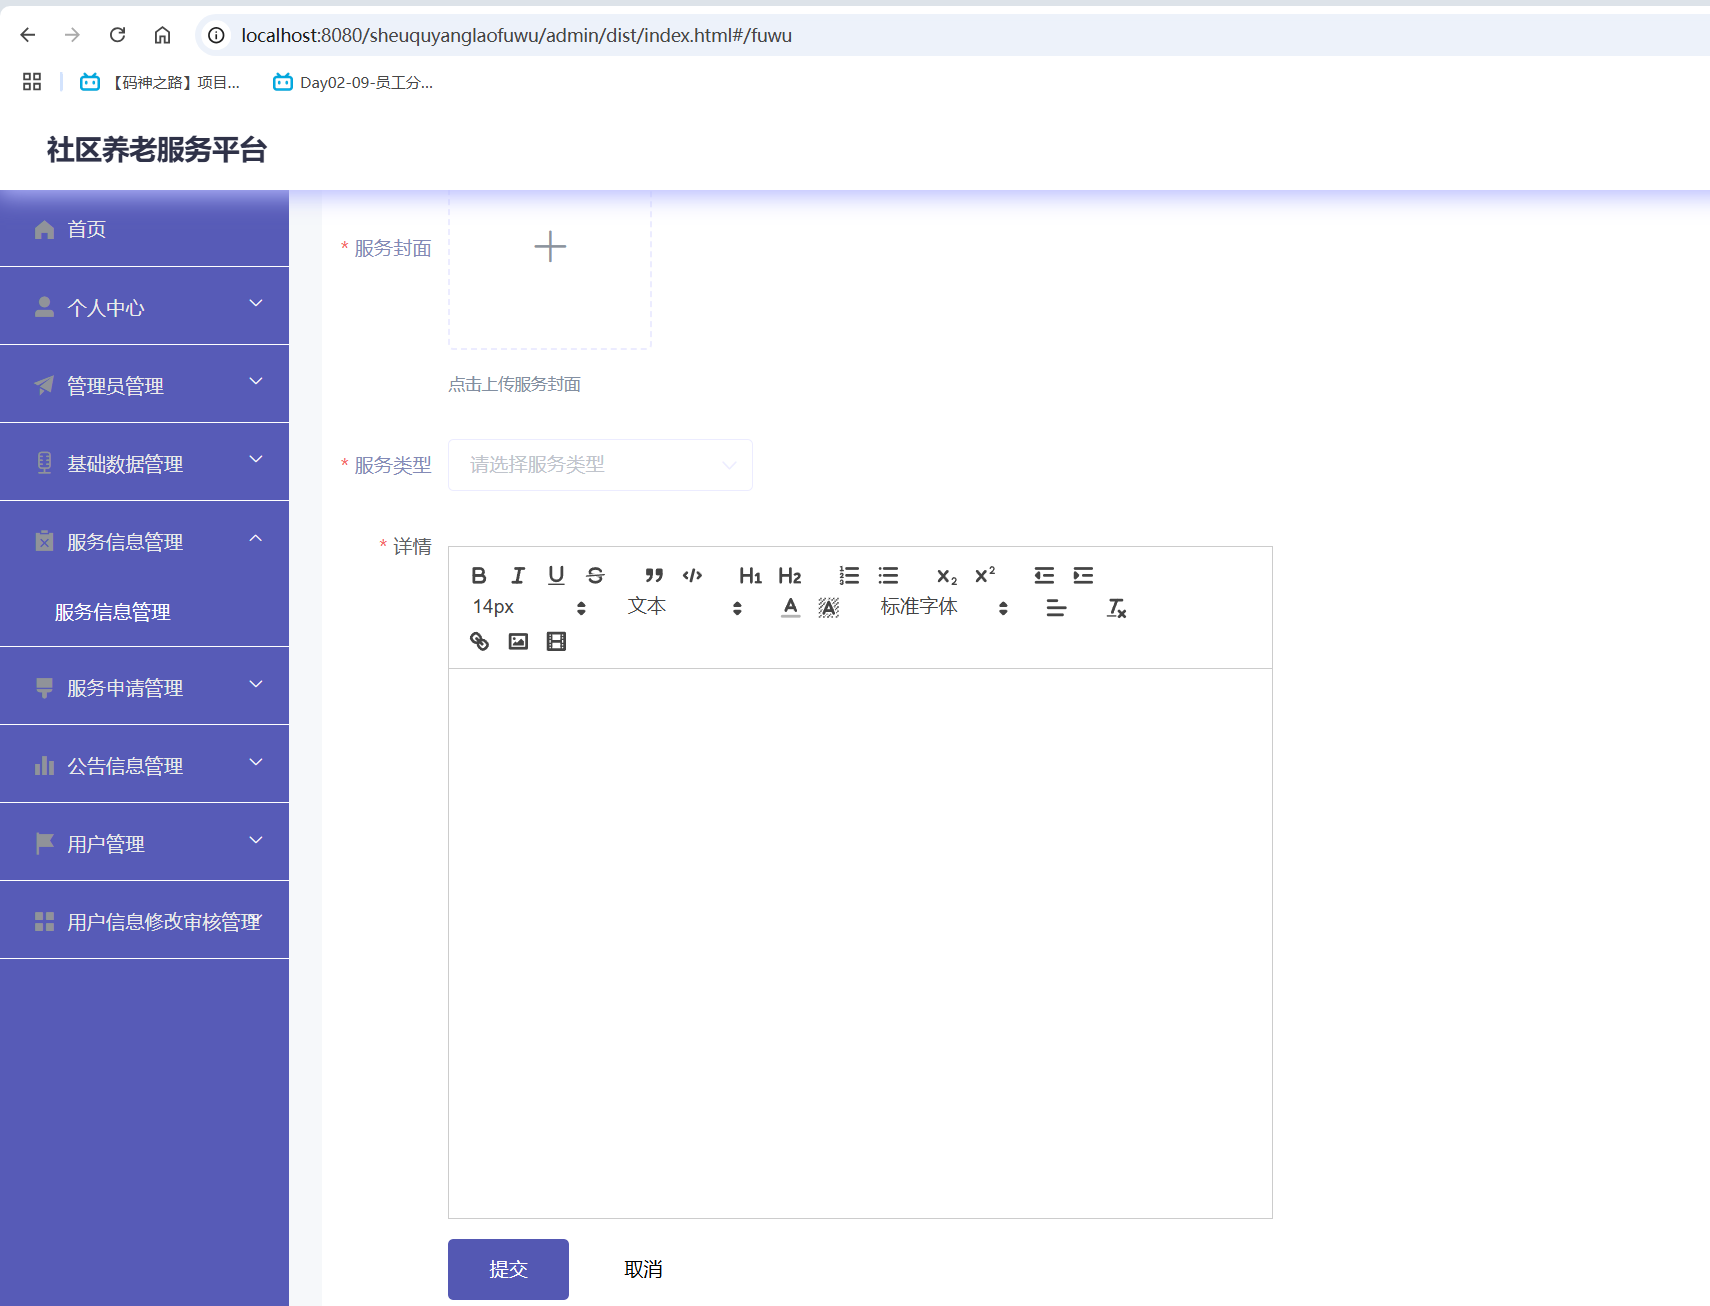The image size is (1710, 1306).
Task: Insert a hyperlink in editor
Action: coord(479,641)
